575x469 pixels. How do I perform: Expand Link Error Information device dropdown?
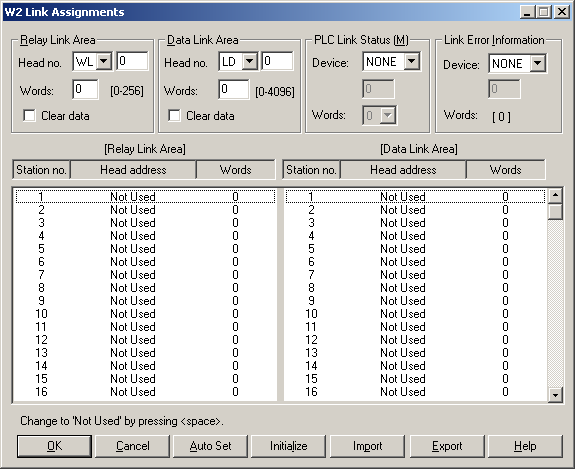[x=538, y=63]
